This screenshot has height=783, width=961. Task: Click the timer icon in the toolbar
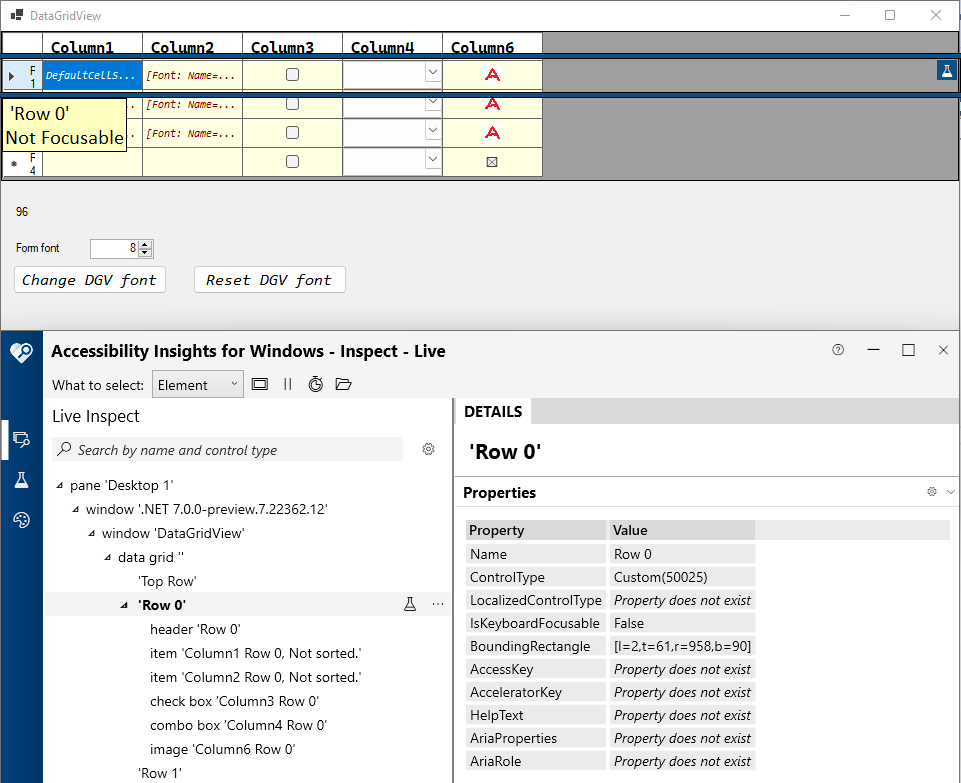315,384
